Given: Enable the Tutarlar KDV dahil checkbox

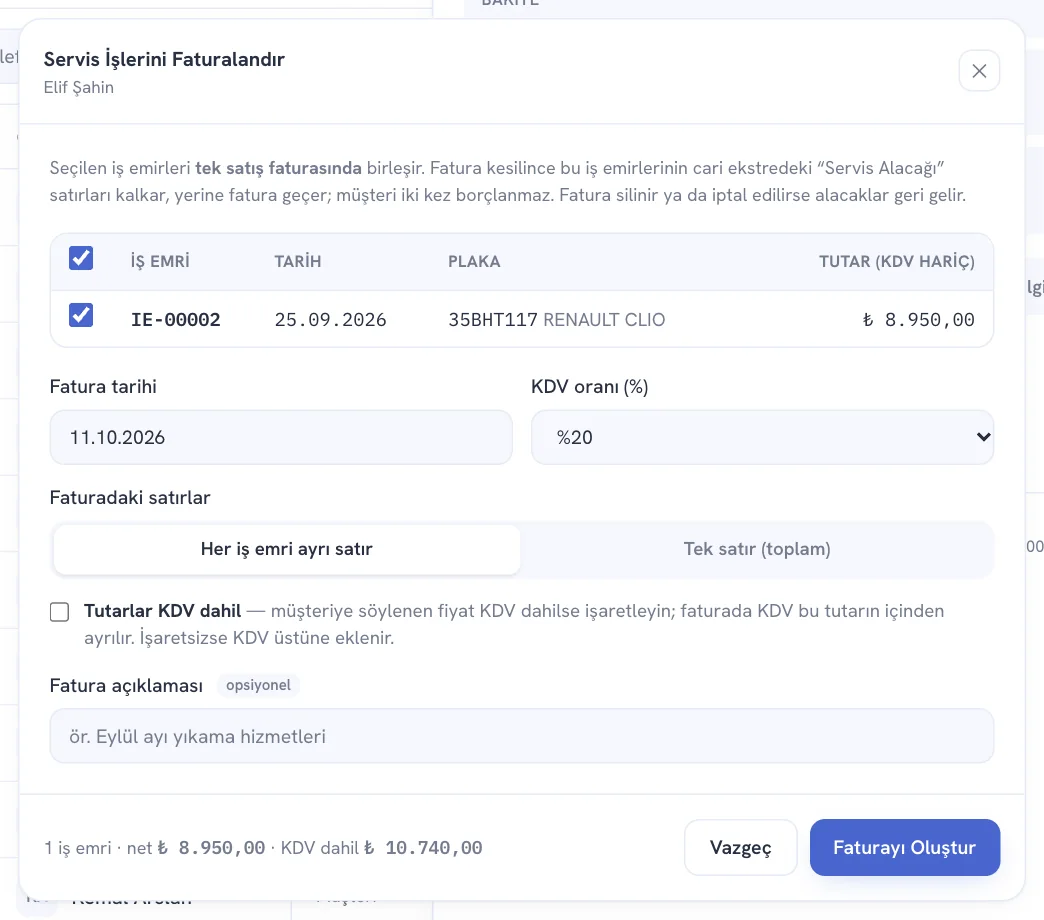Looking at the screenshot, I should [x=59, y=612].
